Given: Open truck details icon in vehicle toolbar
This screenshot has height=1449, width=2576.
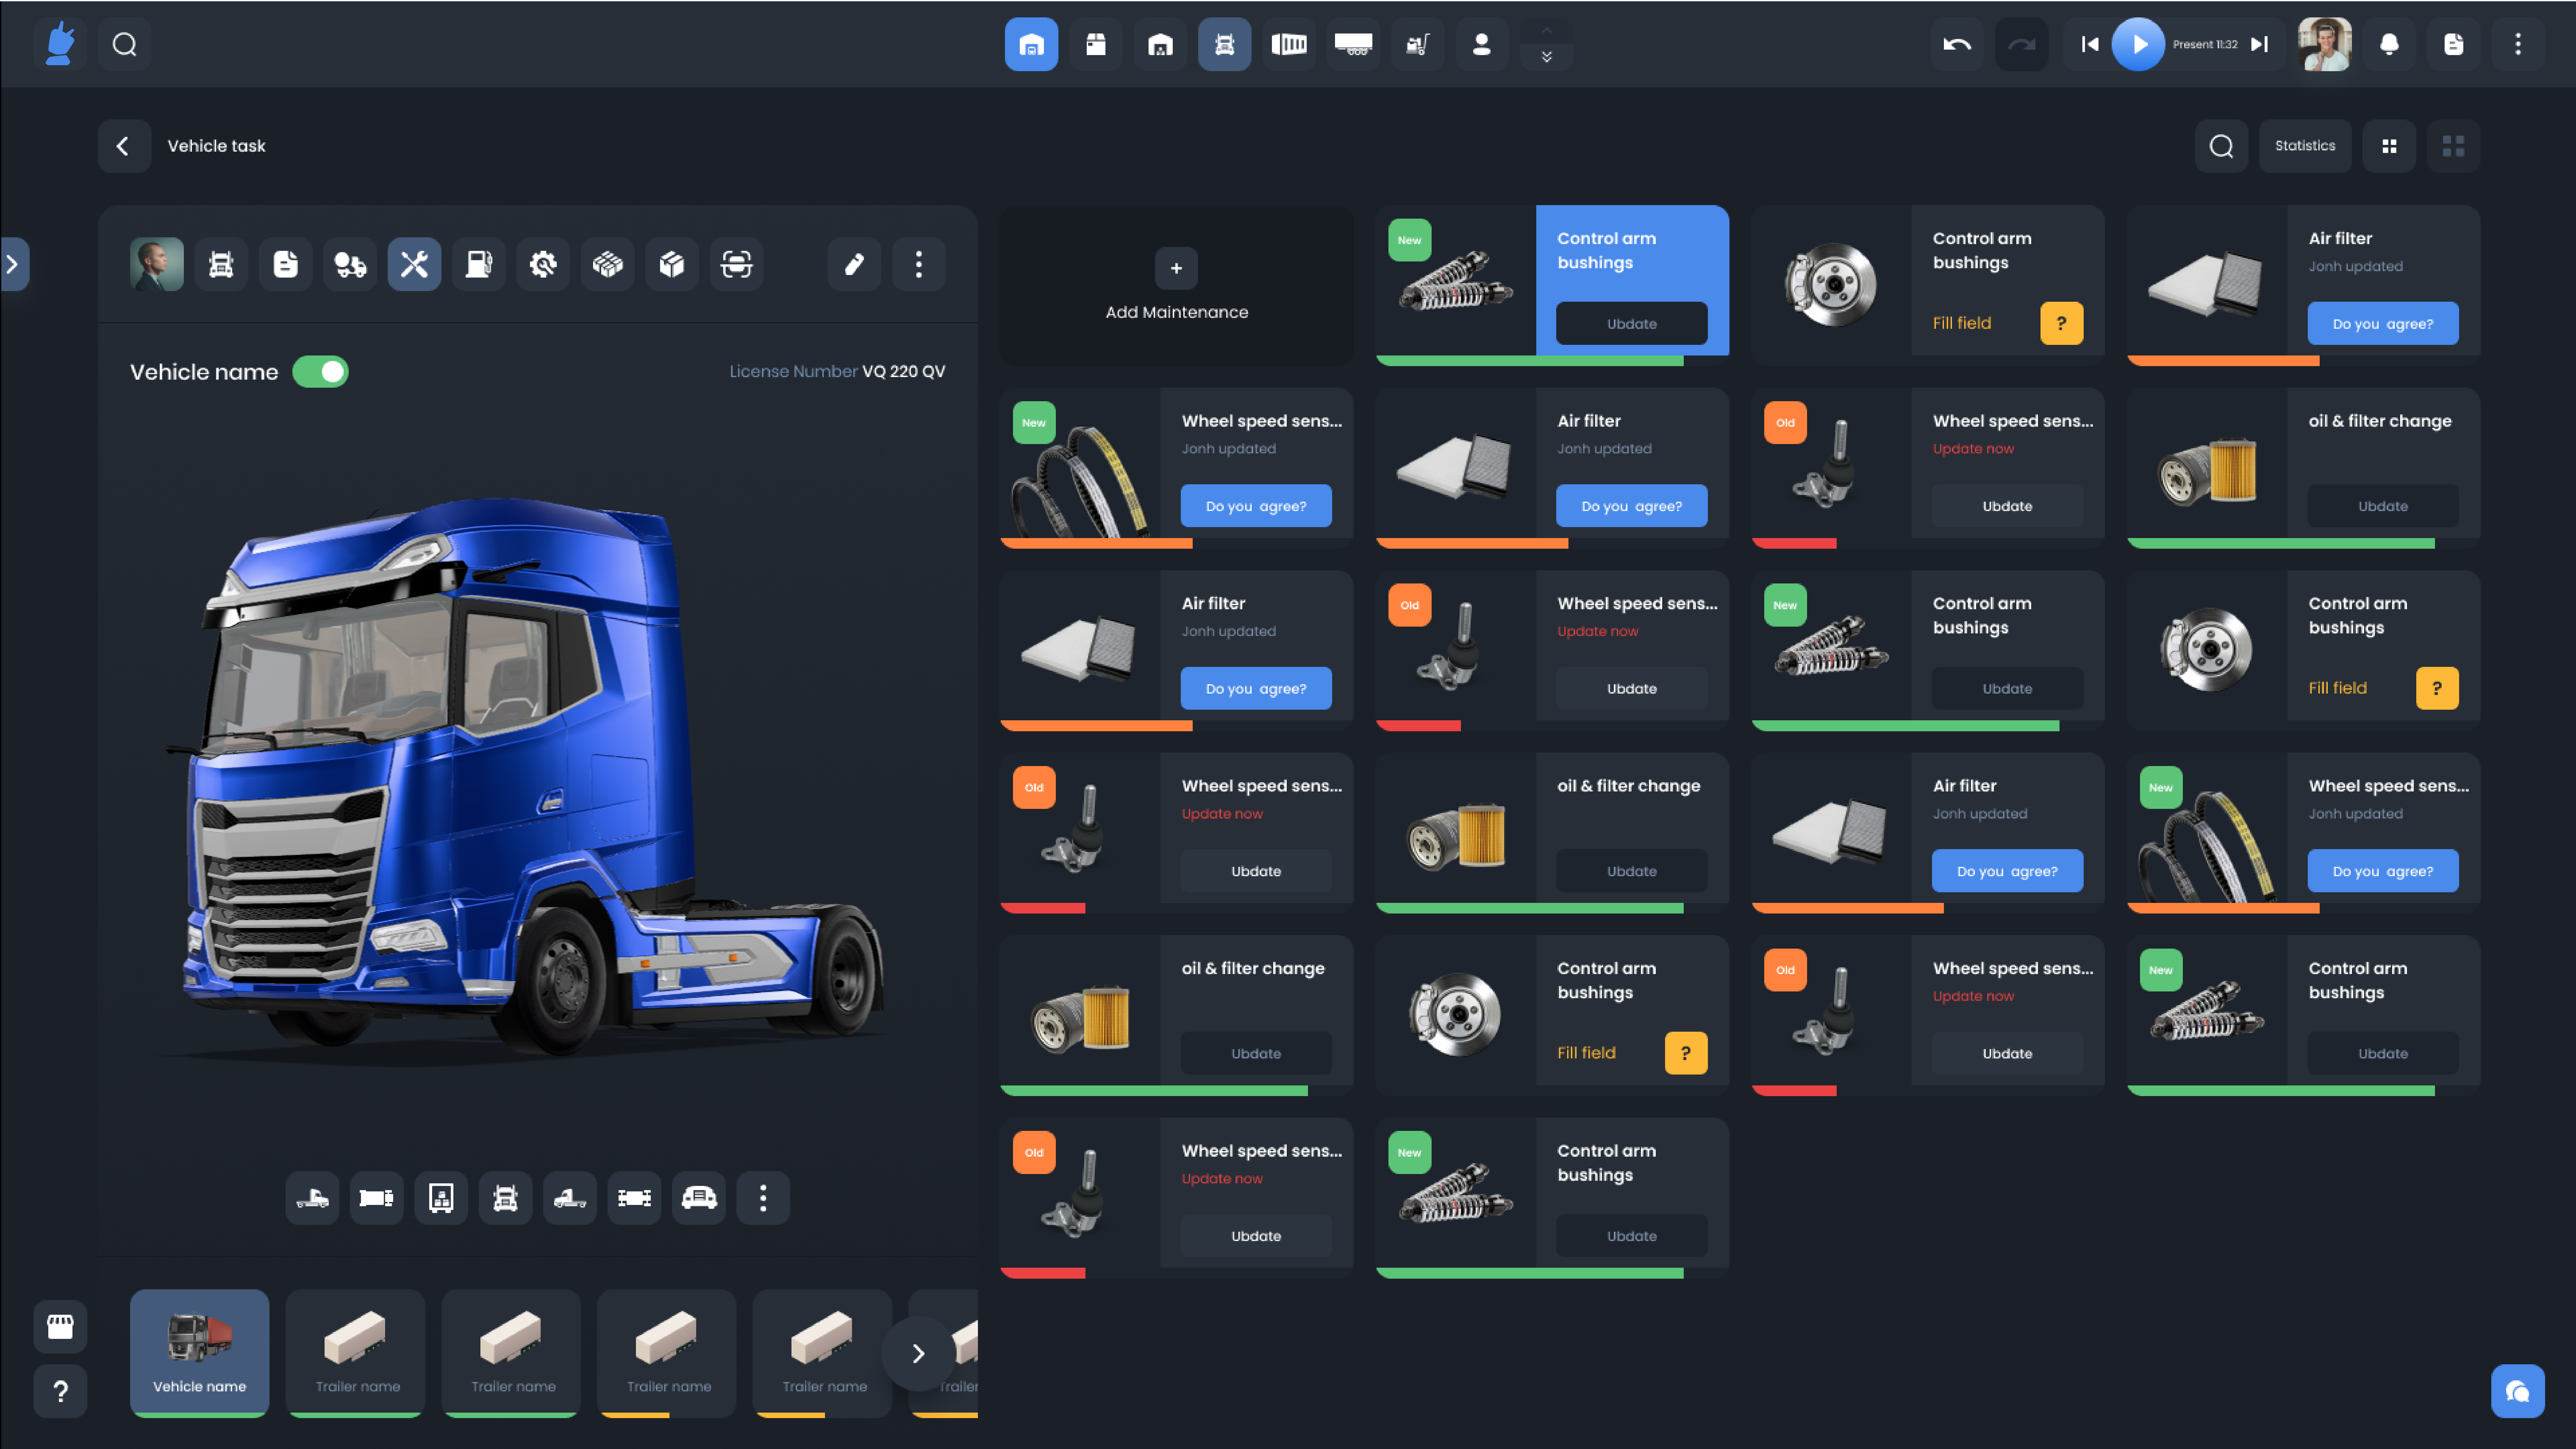Looking at the screenshot, I should (221, 264).
